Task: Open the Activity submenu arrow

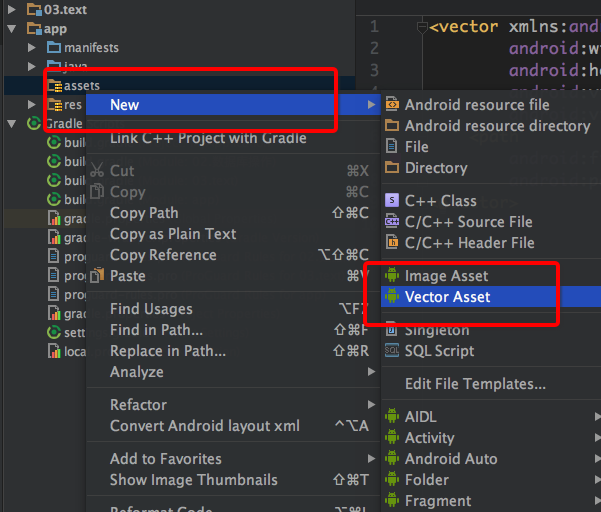Action: tap(597, 437)
